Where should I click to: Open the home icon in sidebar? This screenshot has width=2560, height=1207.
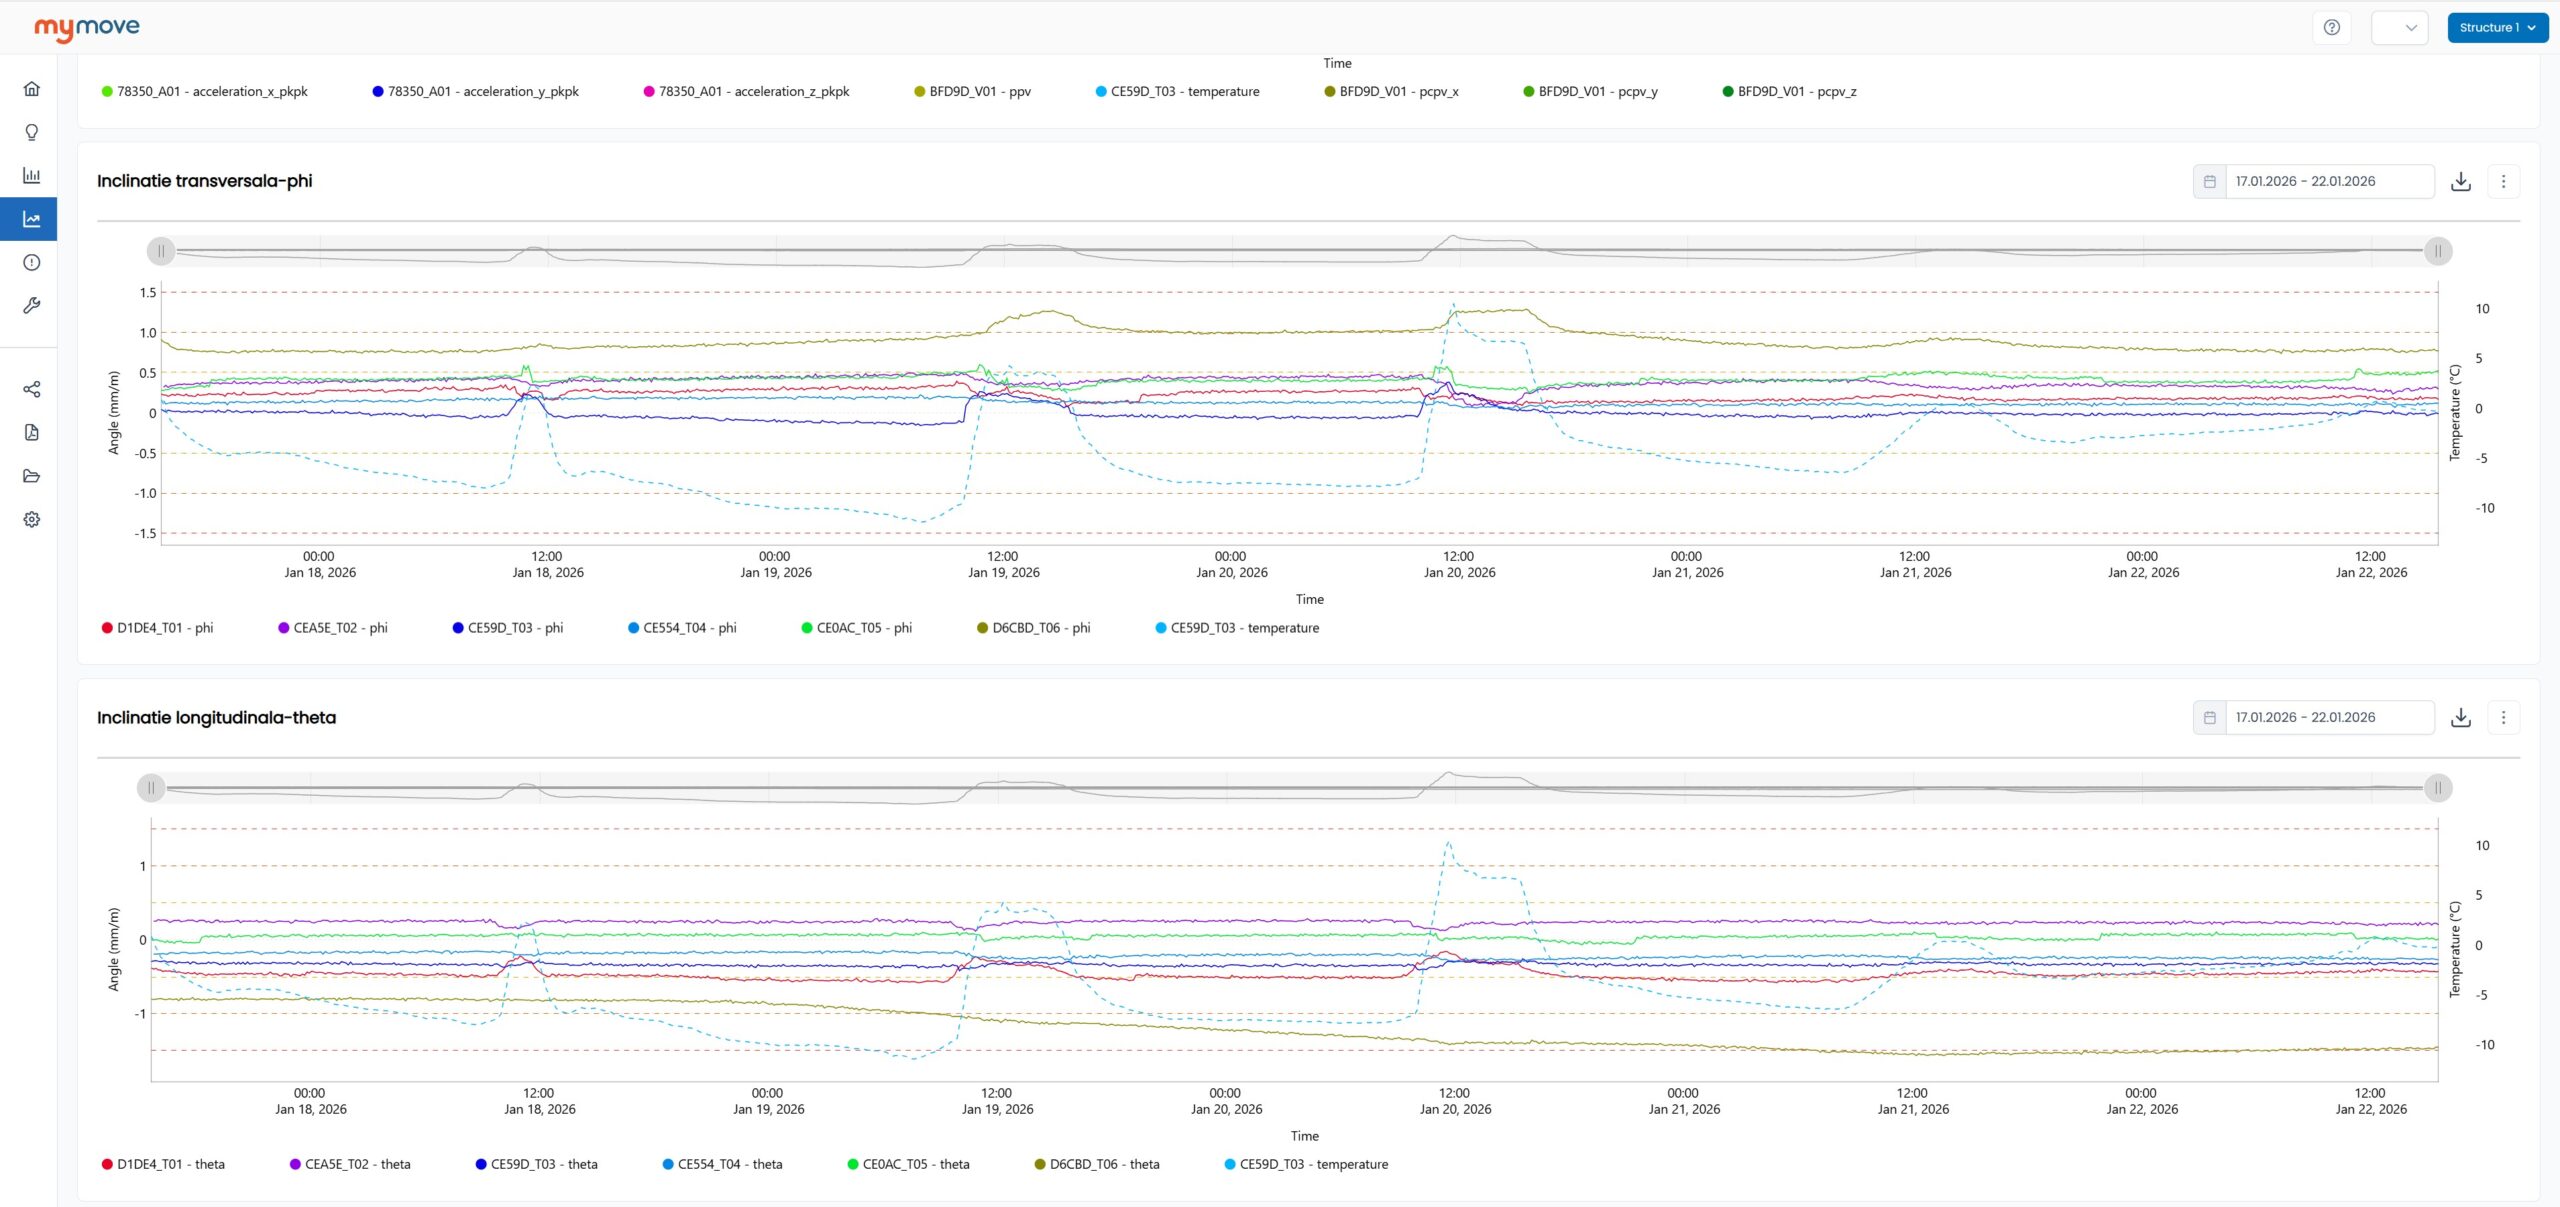(x=32, y=89)
